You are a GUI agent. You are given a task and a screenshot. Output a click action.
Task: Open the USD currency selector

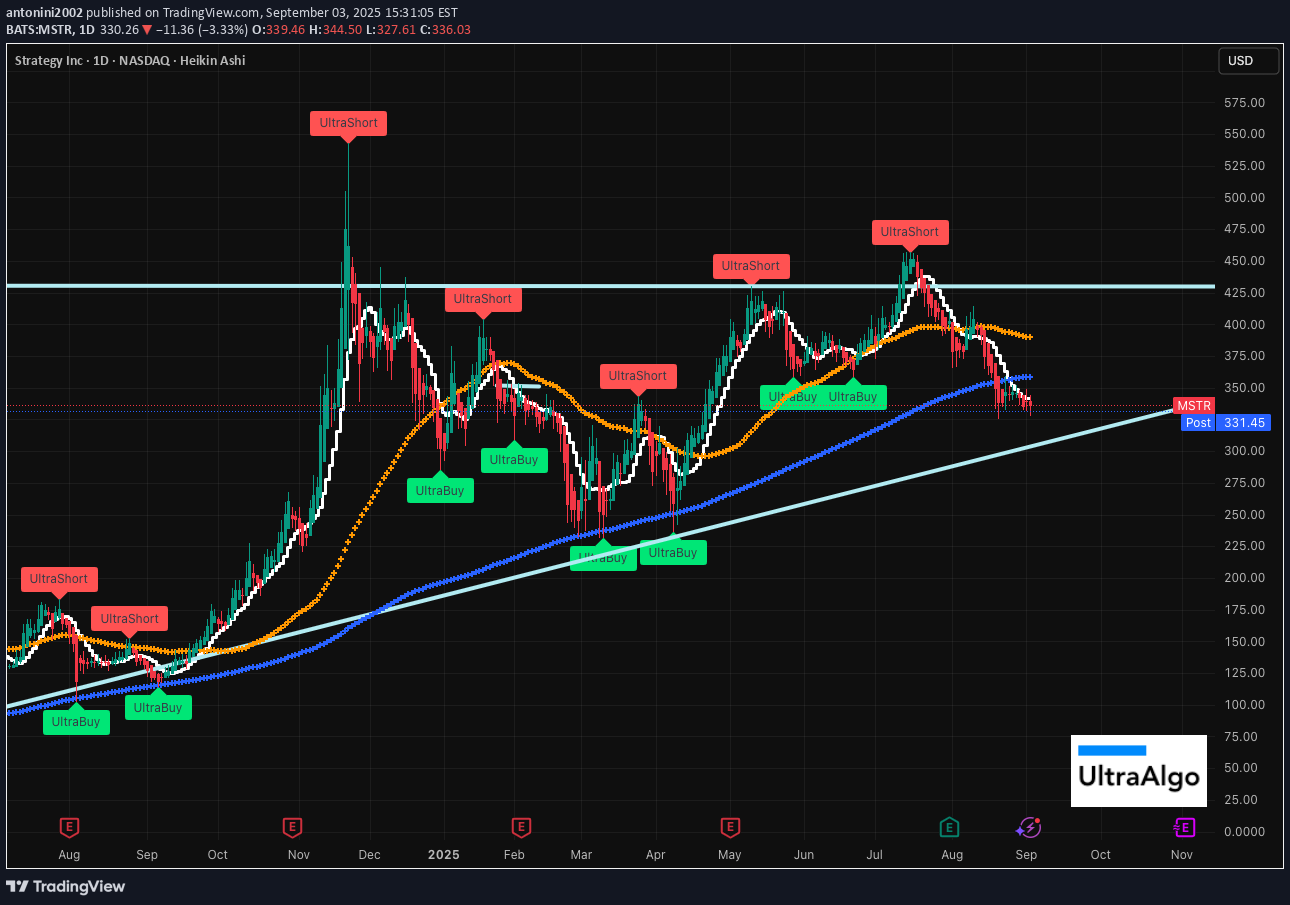(x=1248, y=61)
